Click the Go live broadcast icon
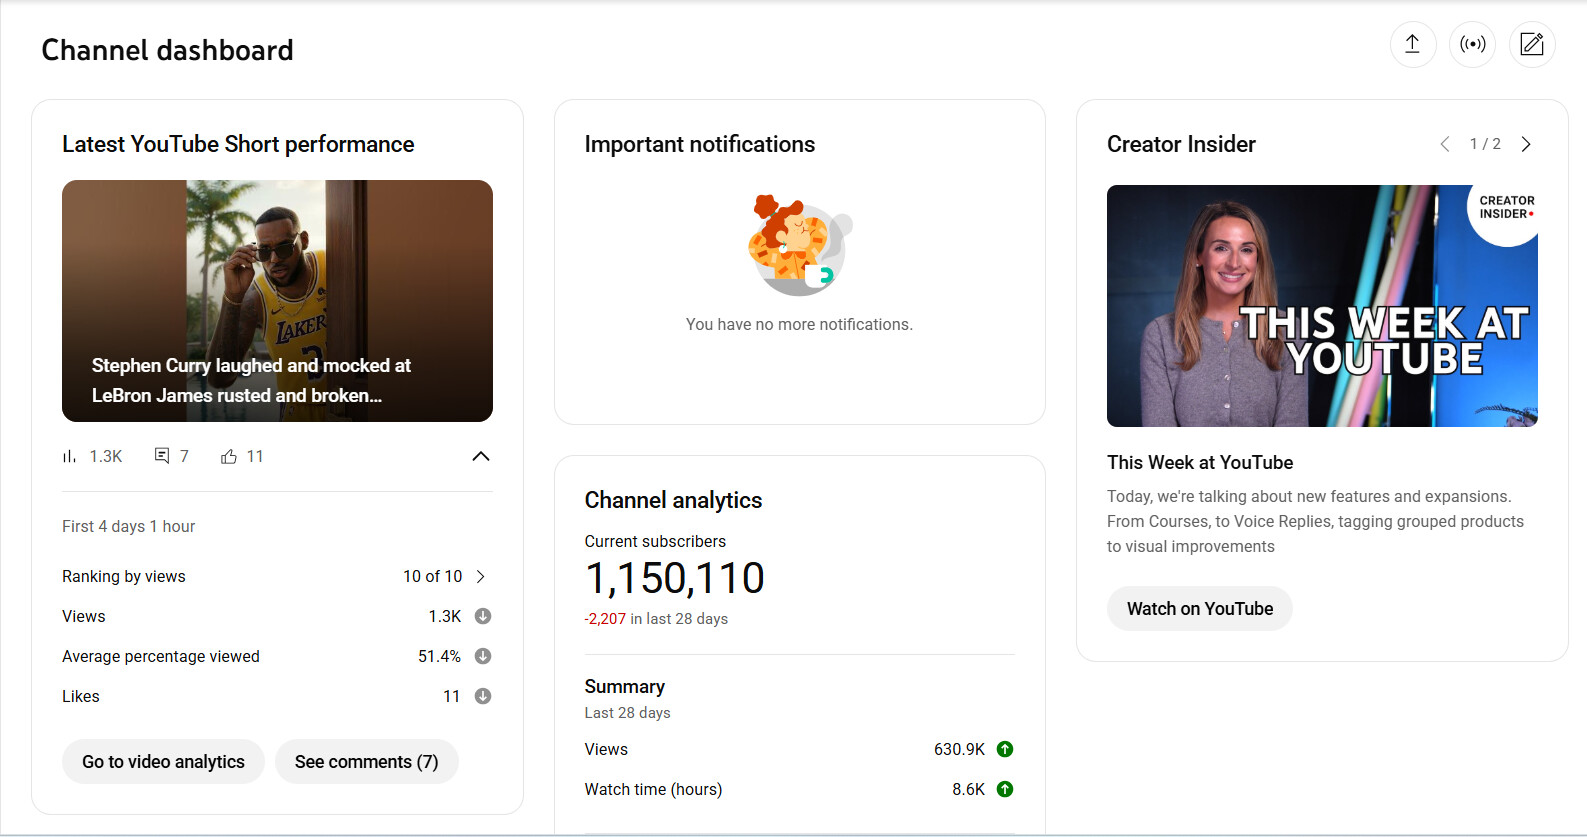The width and height of the screenshot is (1587, 837). pos(1472,44)
